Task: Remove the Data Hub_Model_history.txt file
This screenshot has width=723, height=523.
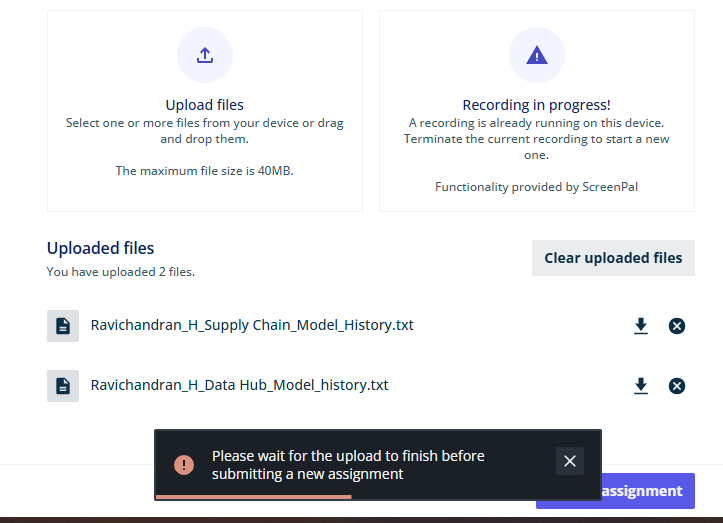Action: [676, 386]
